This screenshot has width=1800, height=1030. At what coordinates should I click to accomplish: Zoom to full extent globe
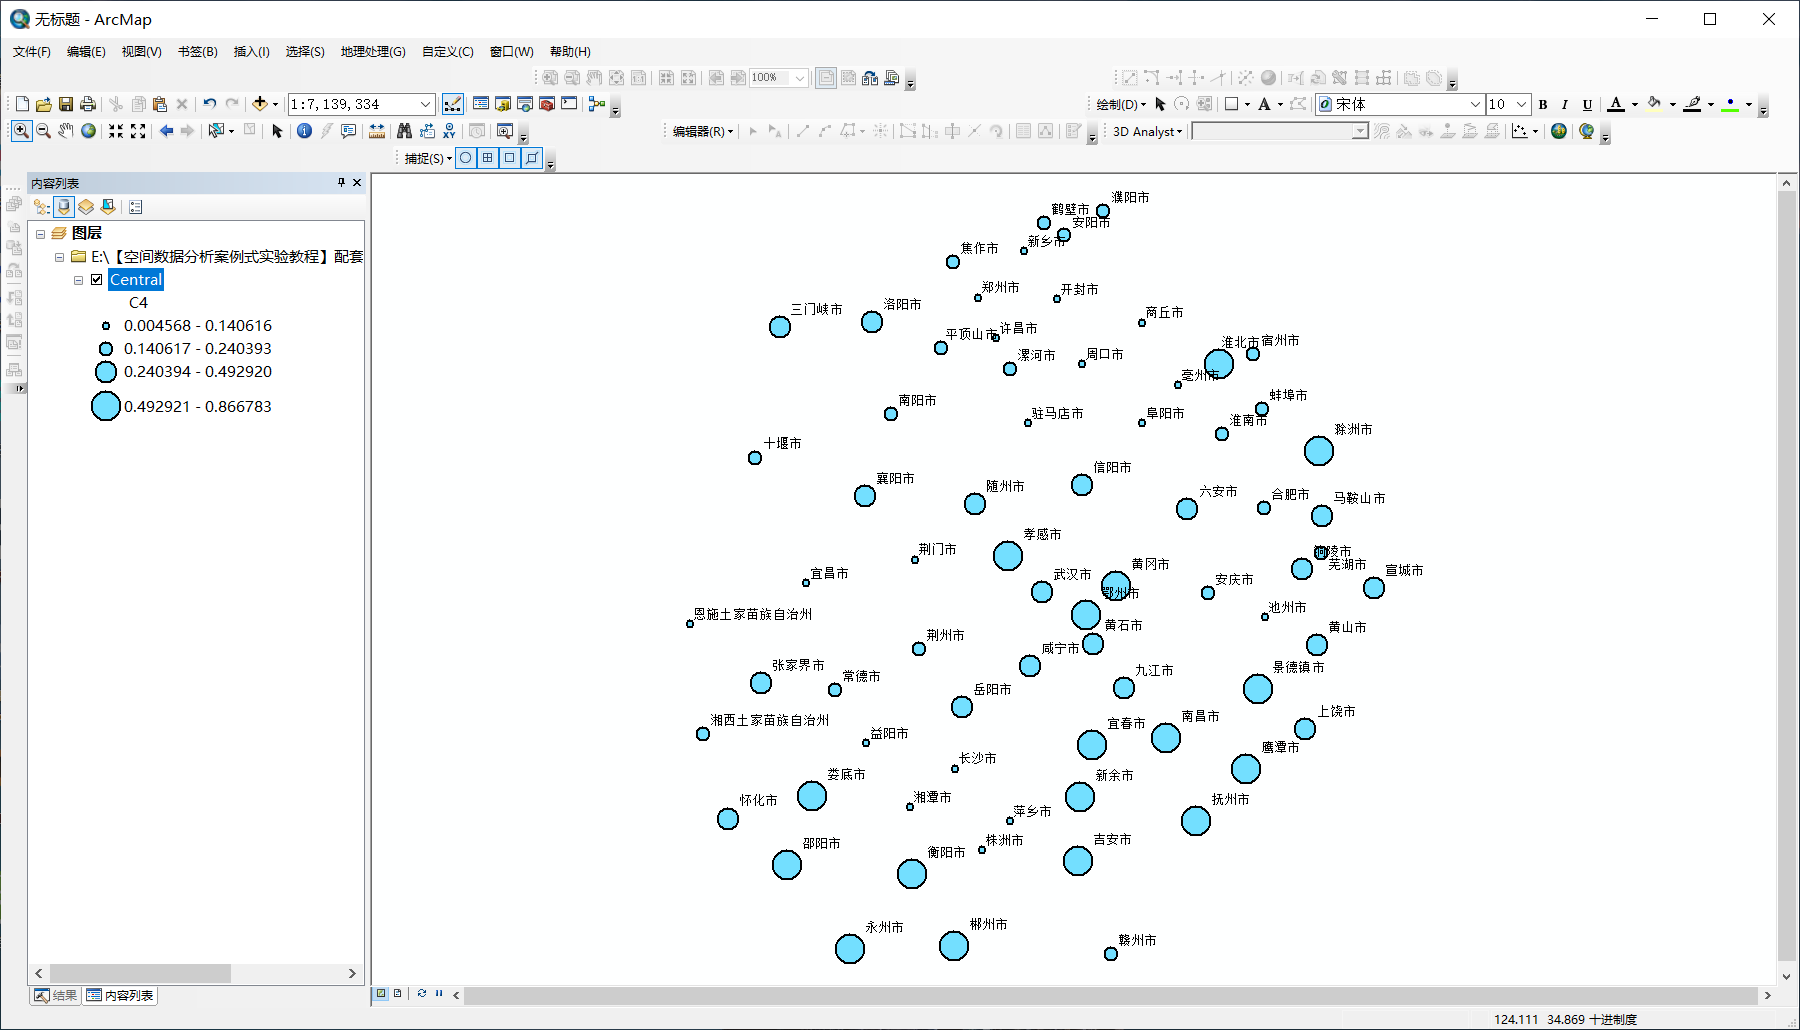89,131
